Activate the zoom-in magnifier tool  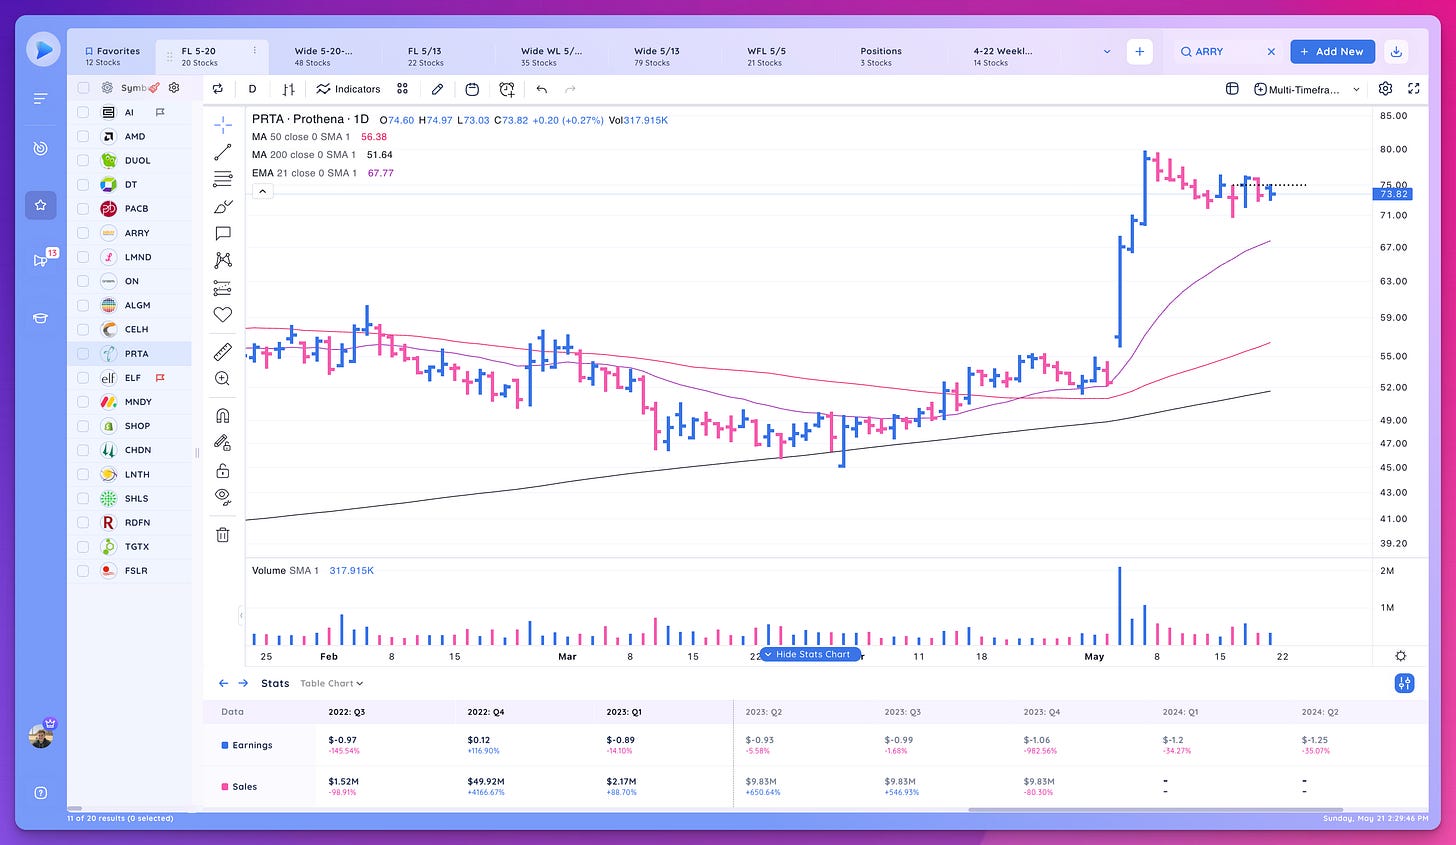tap(223, 378)
